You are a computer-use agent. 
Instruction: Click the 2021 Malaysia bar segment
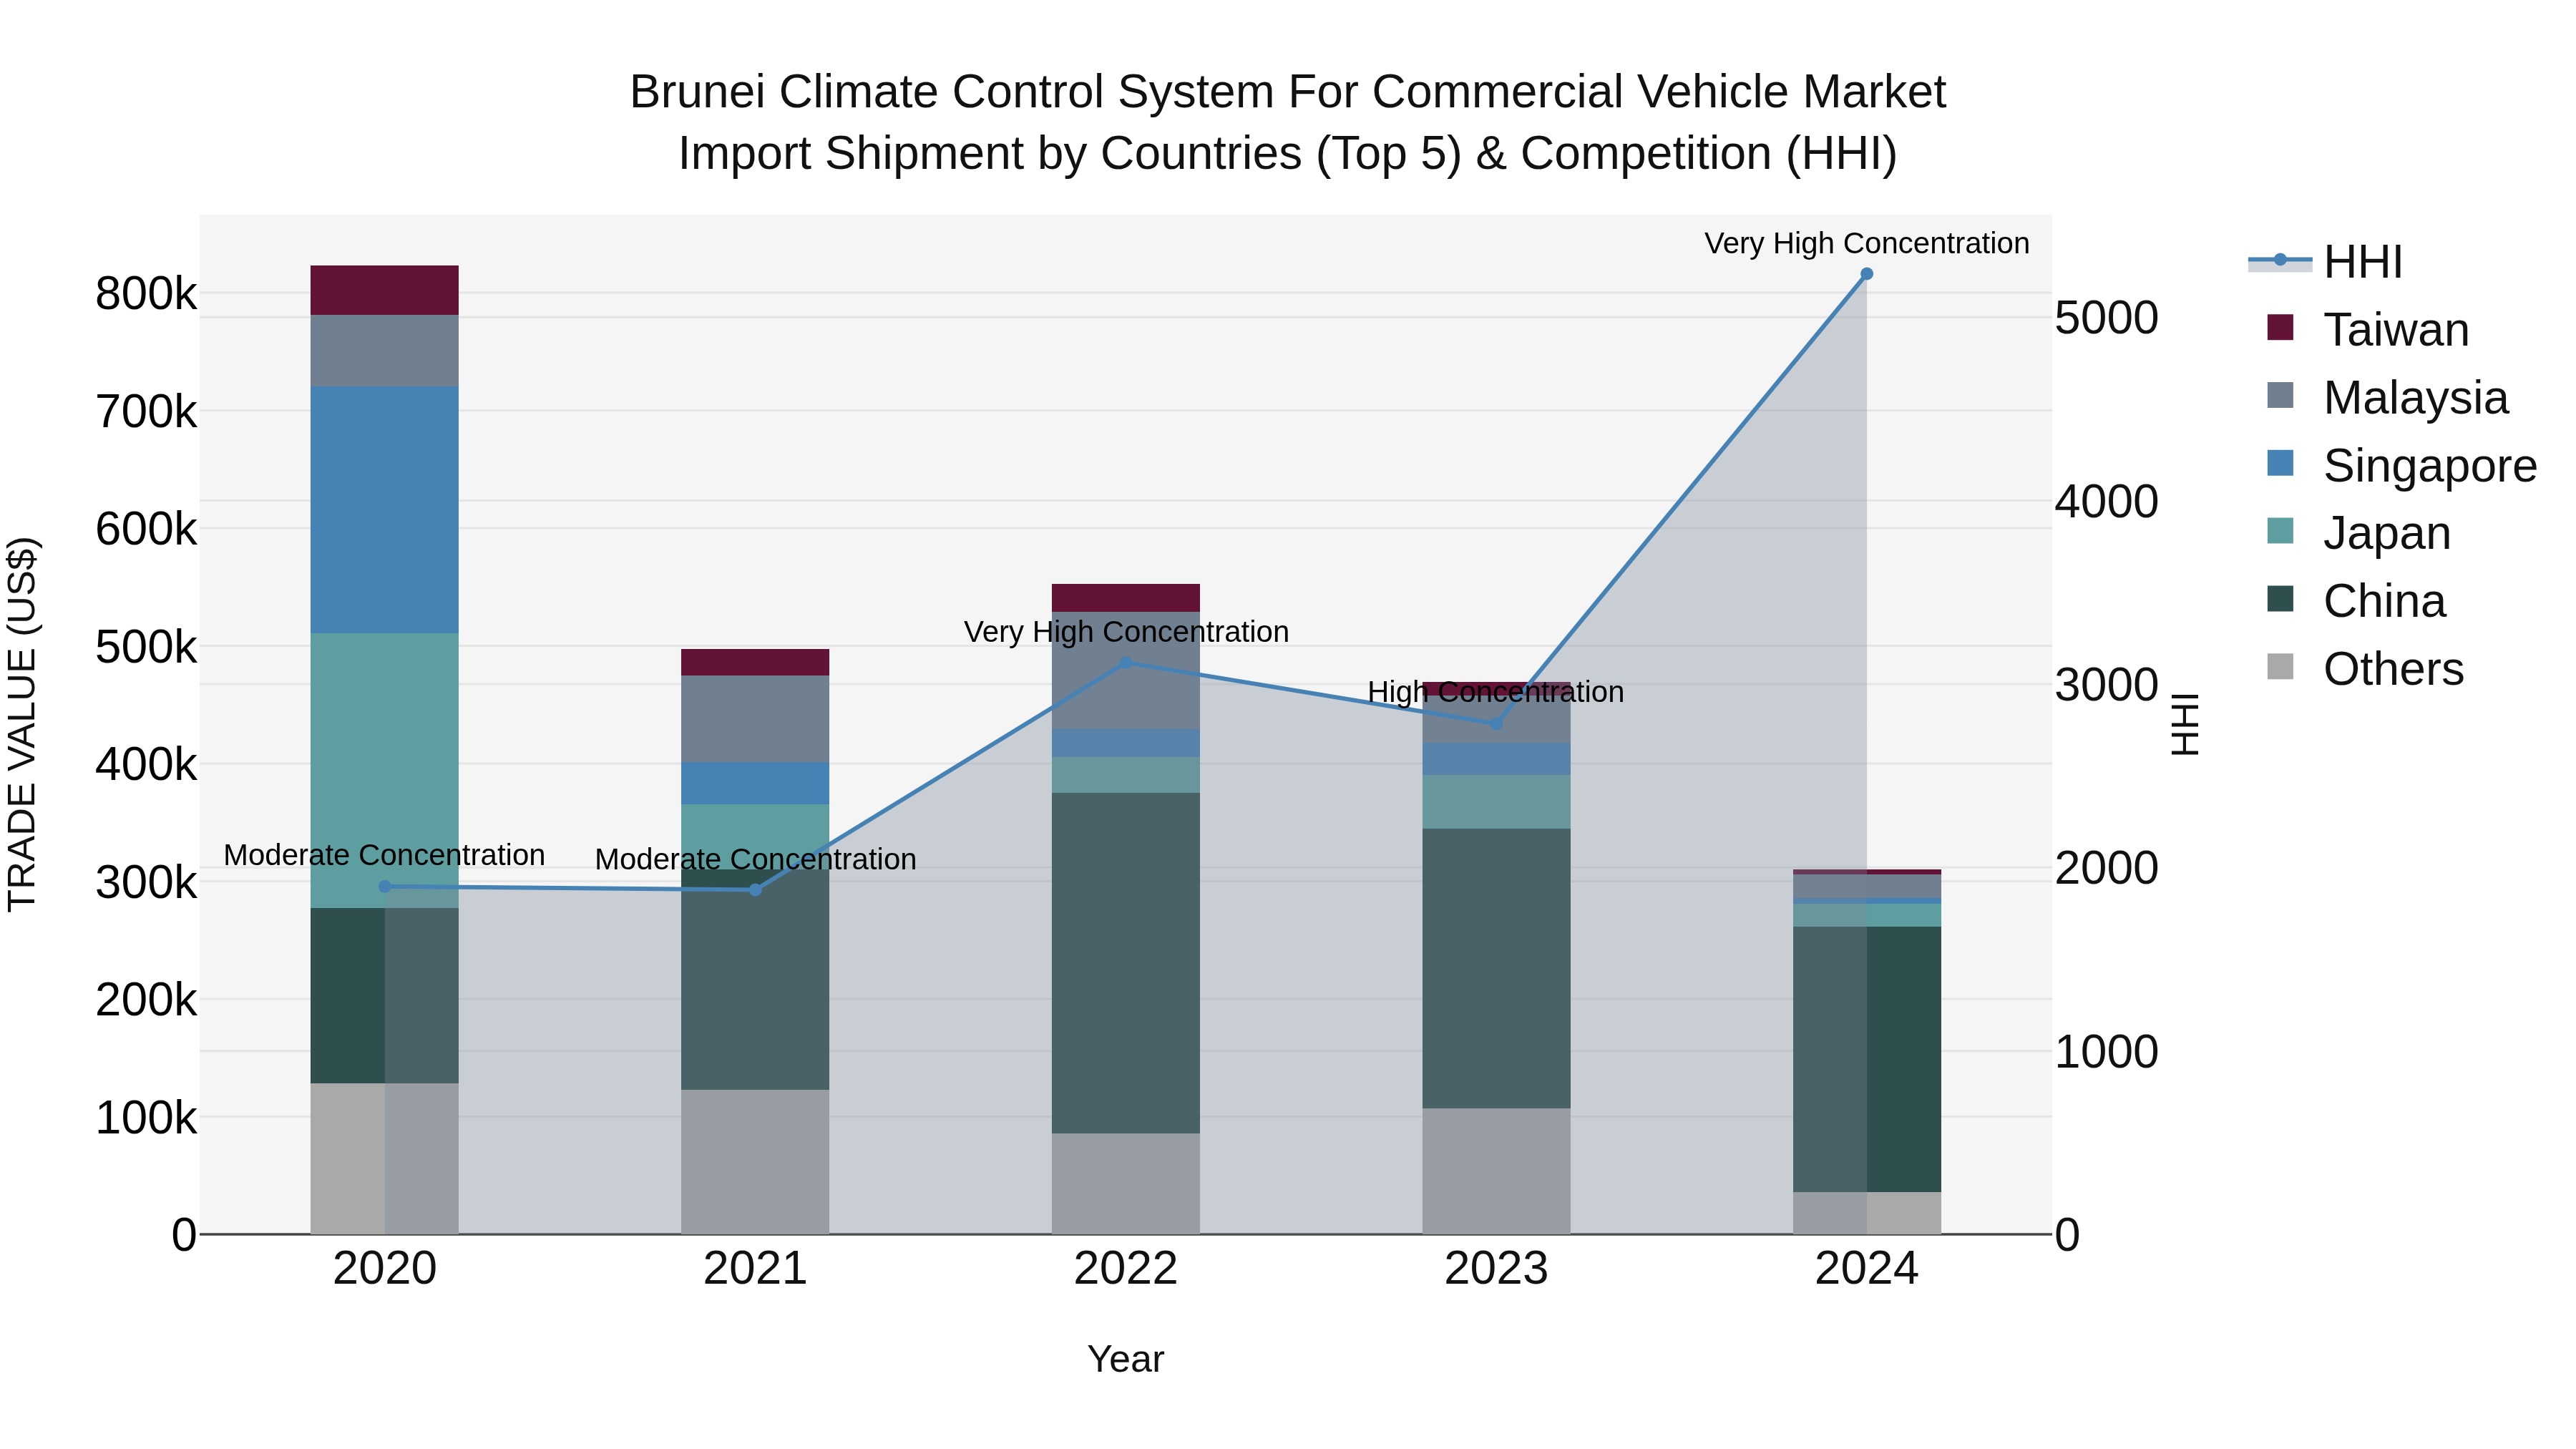coord(755,719)
